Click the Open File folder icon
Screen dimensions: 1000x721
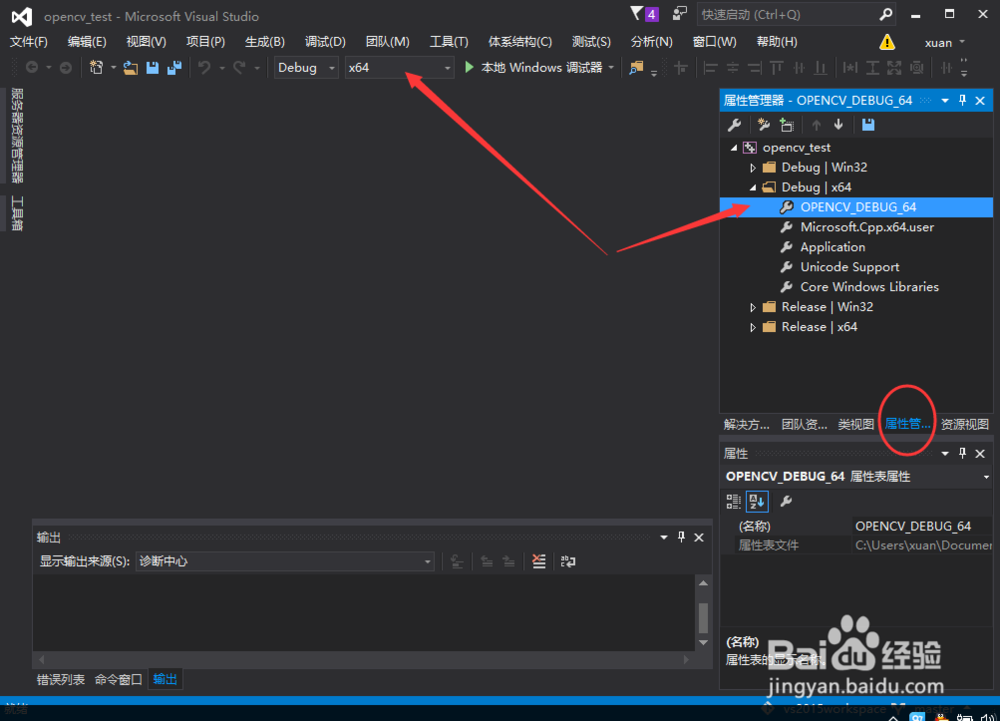pyautogui.click(x=130, y=68)
